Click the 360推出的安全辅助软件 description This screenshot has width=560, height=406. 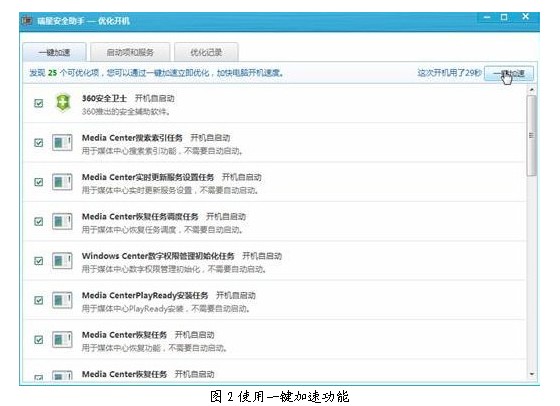pyautogui.click(x=126, y=112)
